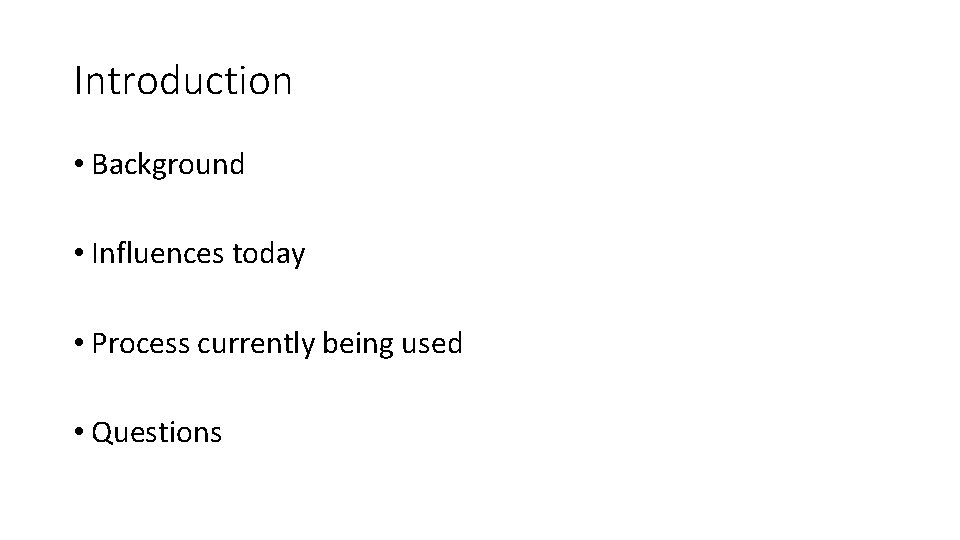960x540 pixels.
Task: Click the capital I in Influences
Action: [95, 254]
